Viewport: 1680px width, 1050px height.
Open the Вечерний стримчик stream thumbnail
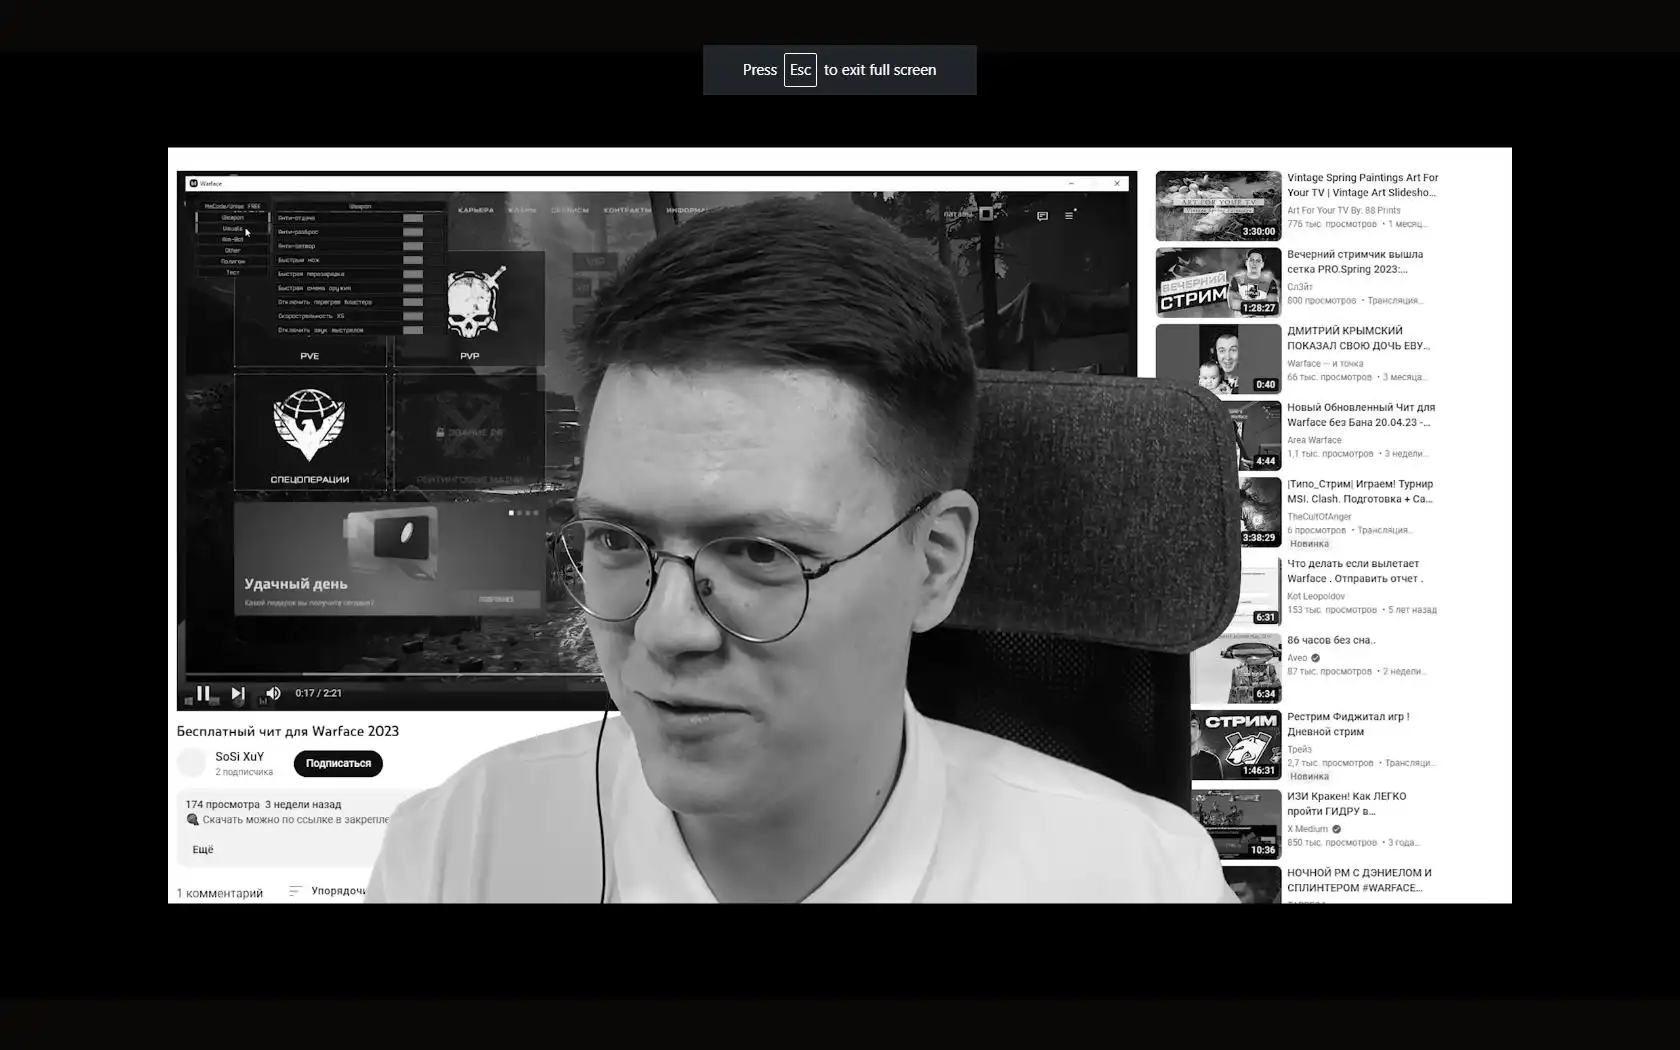[1218, 282]
